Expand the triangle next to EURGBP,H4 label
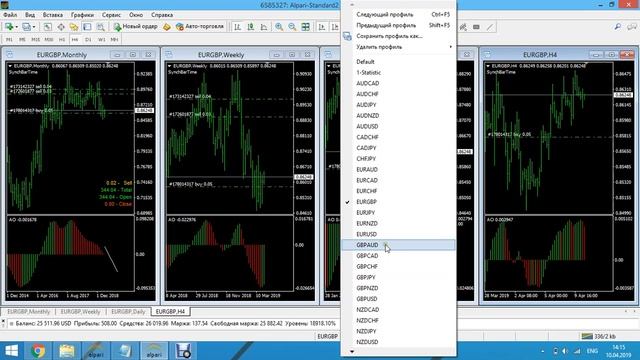Screen dimensions: 640x360 [488, 66]
